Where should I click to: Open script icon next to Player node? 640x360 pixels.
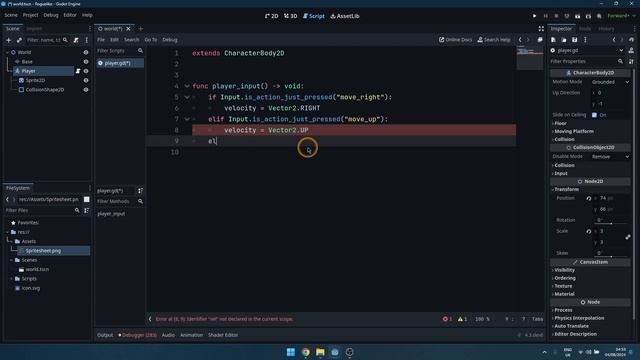coord(78,71)
